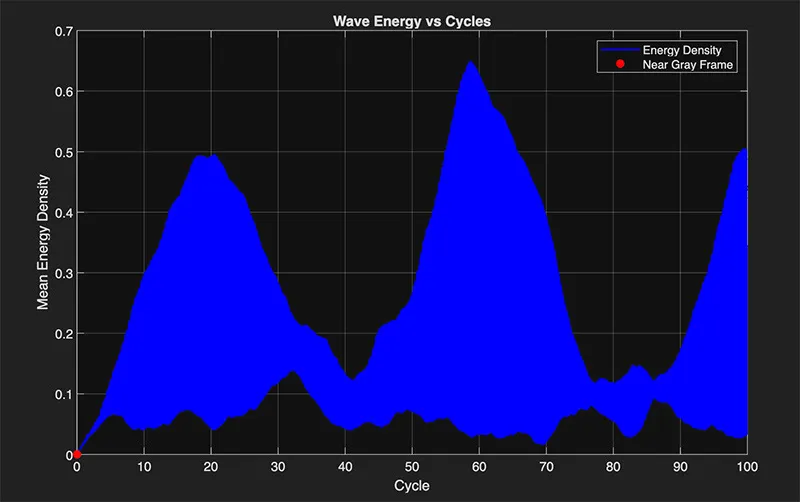This screenshot has width=800, height=502.
Task: Click the red Near Gray Frame legend dot
Action: click(619, 65)
